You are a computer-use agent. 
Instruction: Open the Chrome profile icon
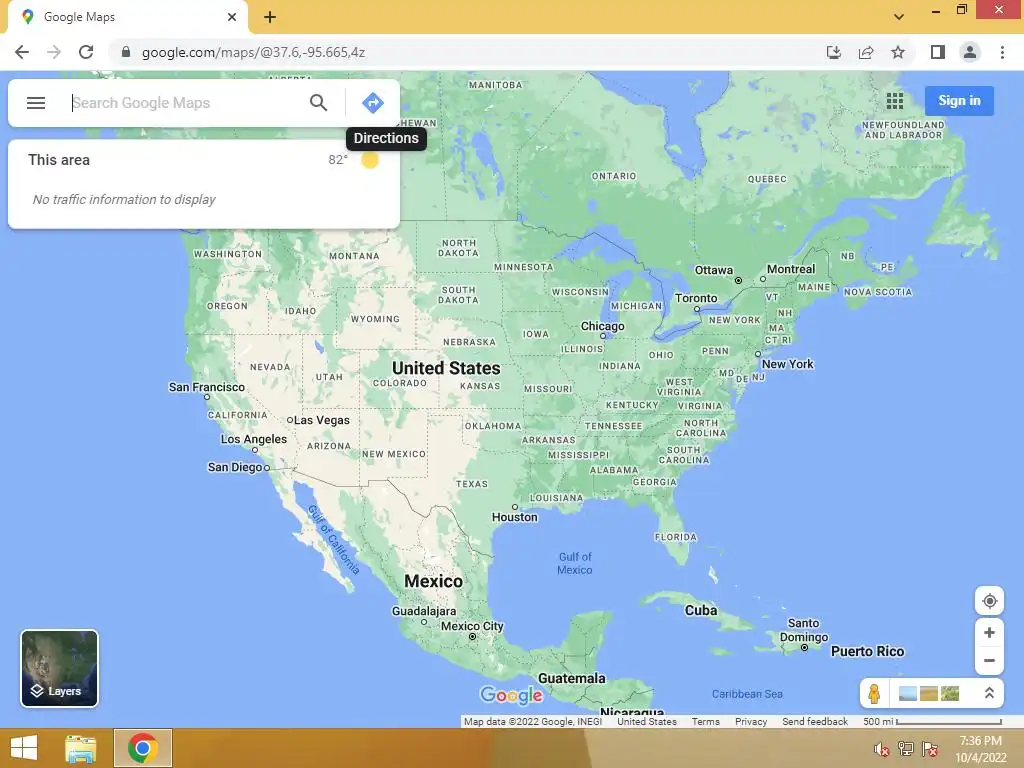click(x=970, y=52)
